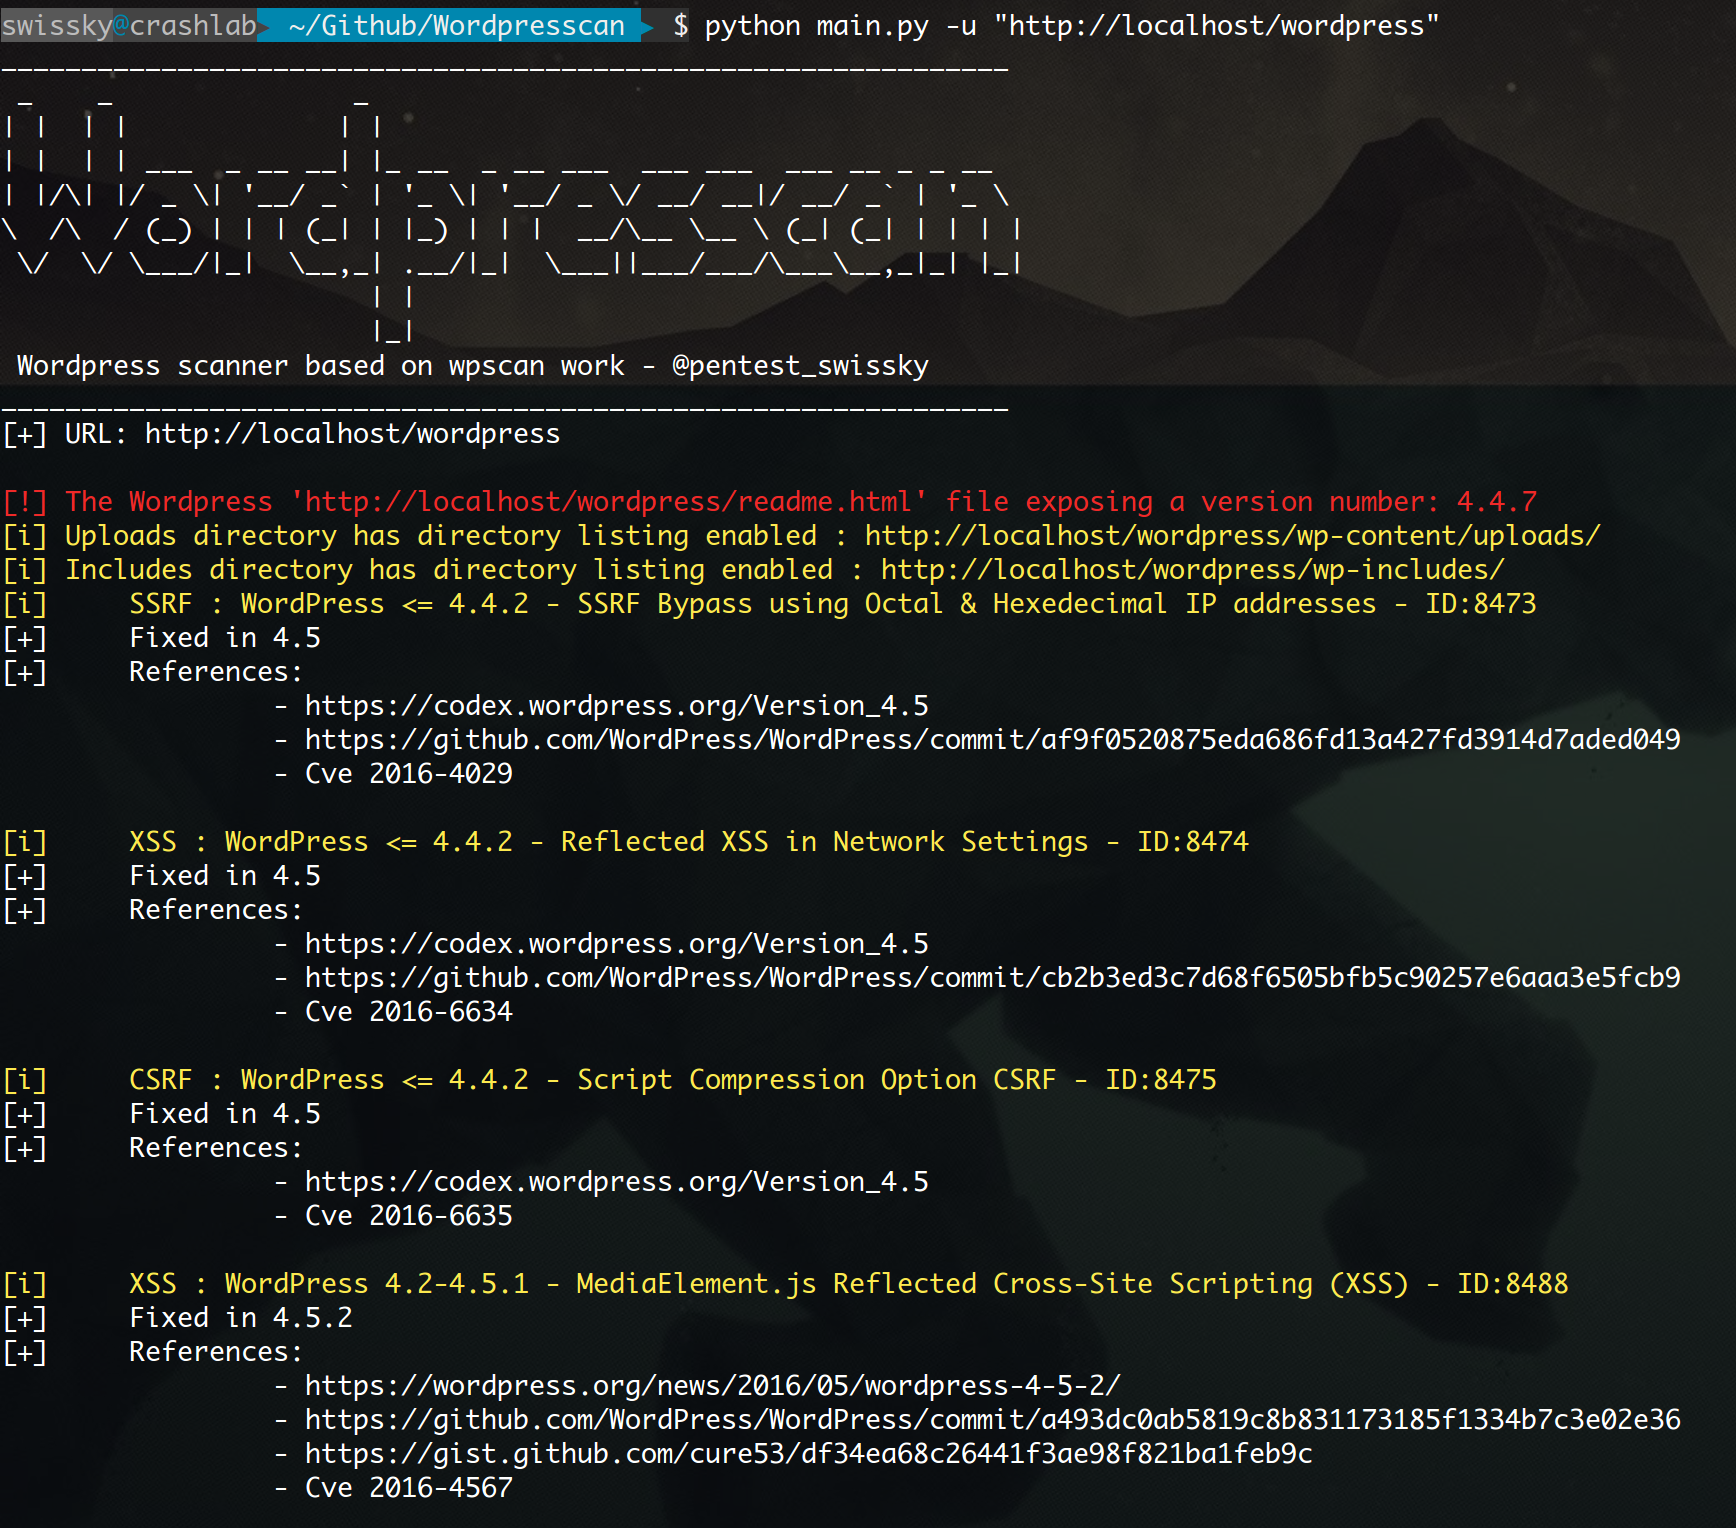
Task: Click the Script Compression Option CSRF title
Action: click(x=672, y=1080)
